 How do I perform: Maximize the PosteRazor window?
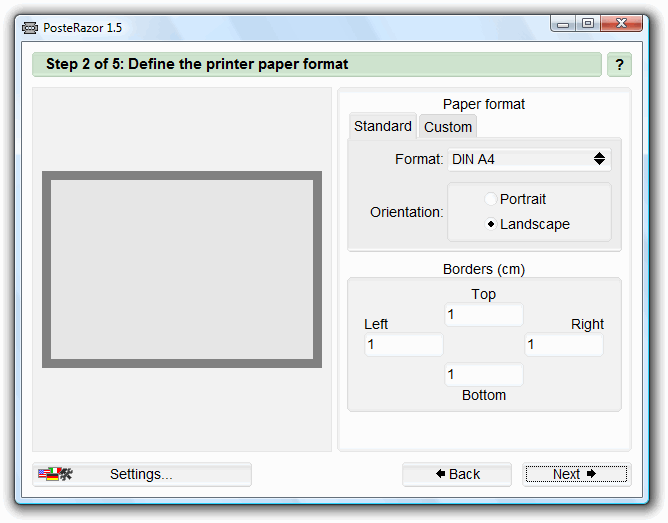click(587, 23)
